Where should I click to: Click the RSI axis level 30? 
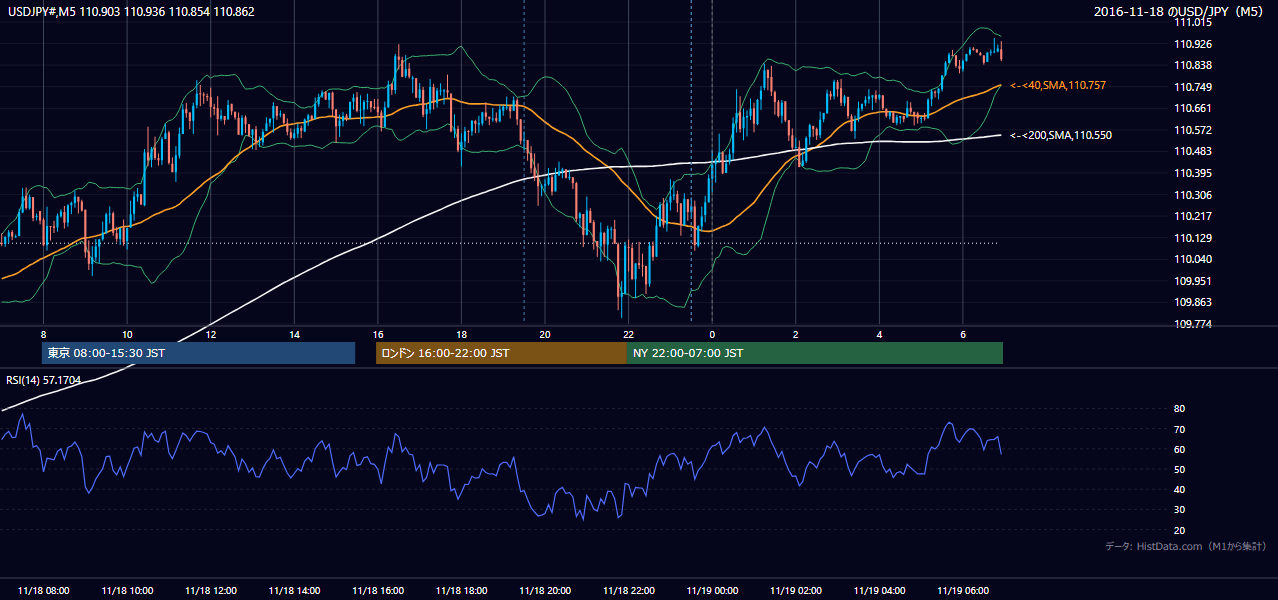click(x=1179, y=510)
